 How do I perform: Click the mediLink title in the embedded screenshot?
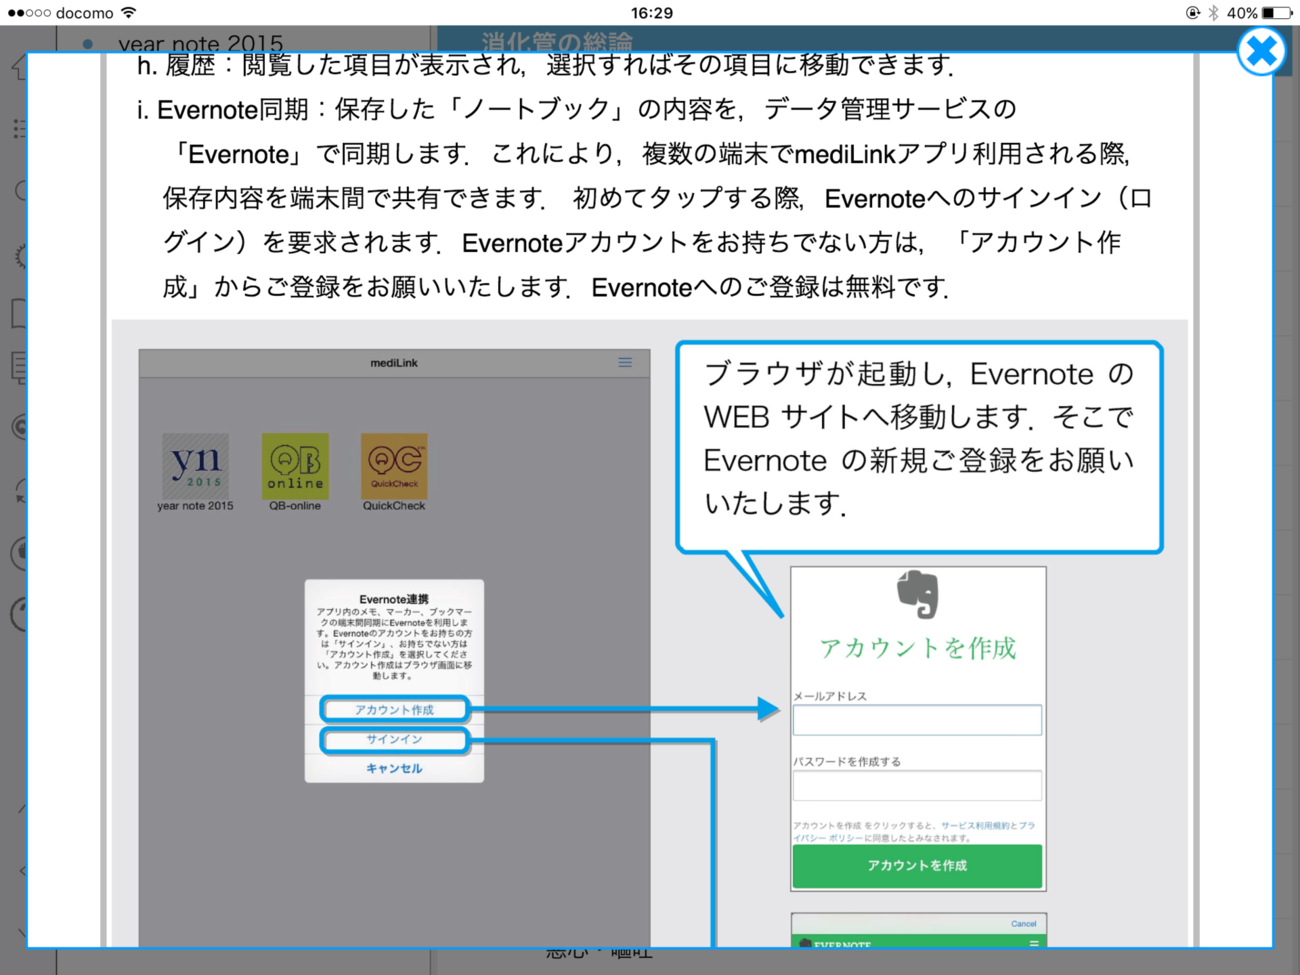point(394,362)
